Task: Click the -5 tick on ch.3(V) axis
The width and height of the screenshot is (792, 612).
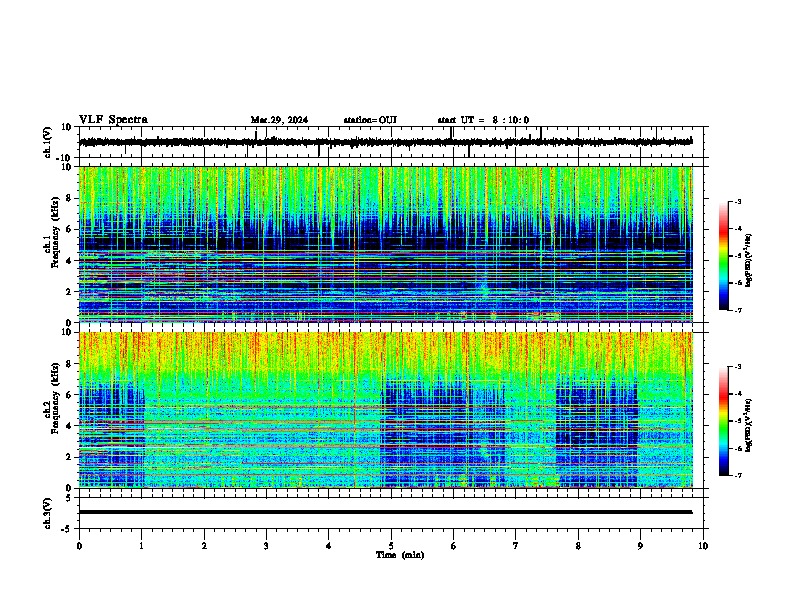Action: click(x=67, y=529)
